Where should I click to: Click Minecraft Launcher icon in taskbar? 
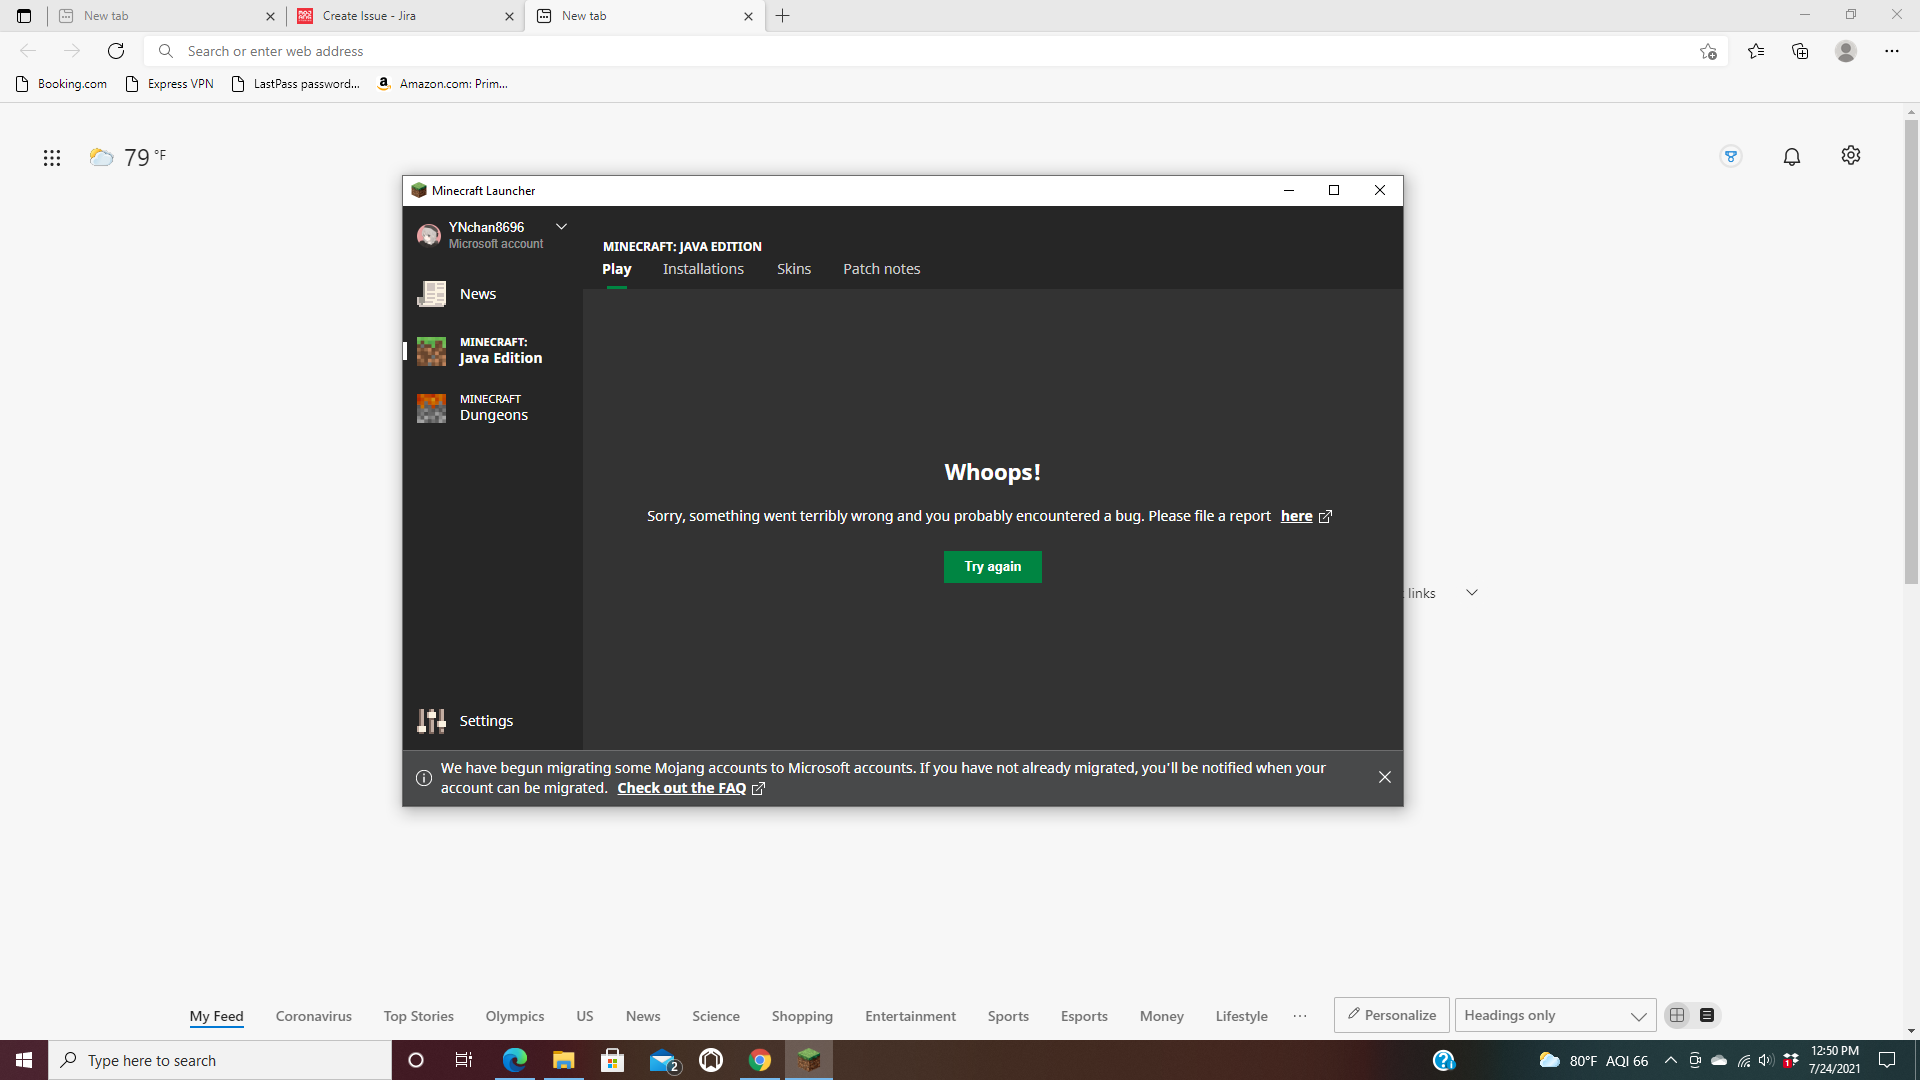(808, 1060)
